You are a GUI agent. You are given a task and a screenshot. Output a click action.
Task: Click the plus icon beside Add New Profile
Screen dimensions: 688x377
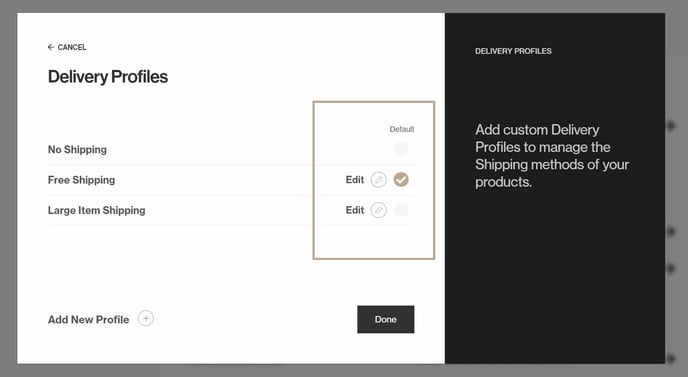click(146, 319)
